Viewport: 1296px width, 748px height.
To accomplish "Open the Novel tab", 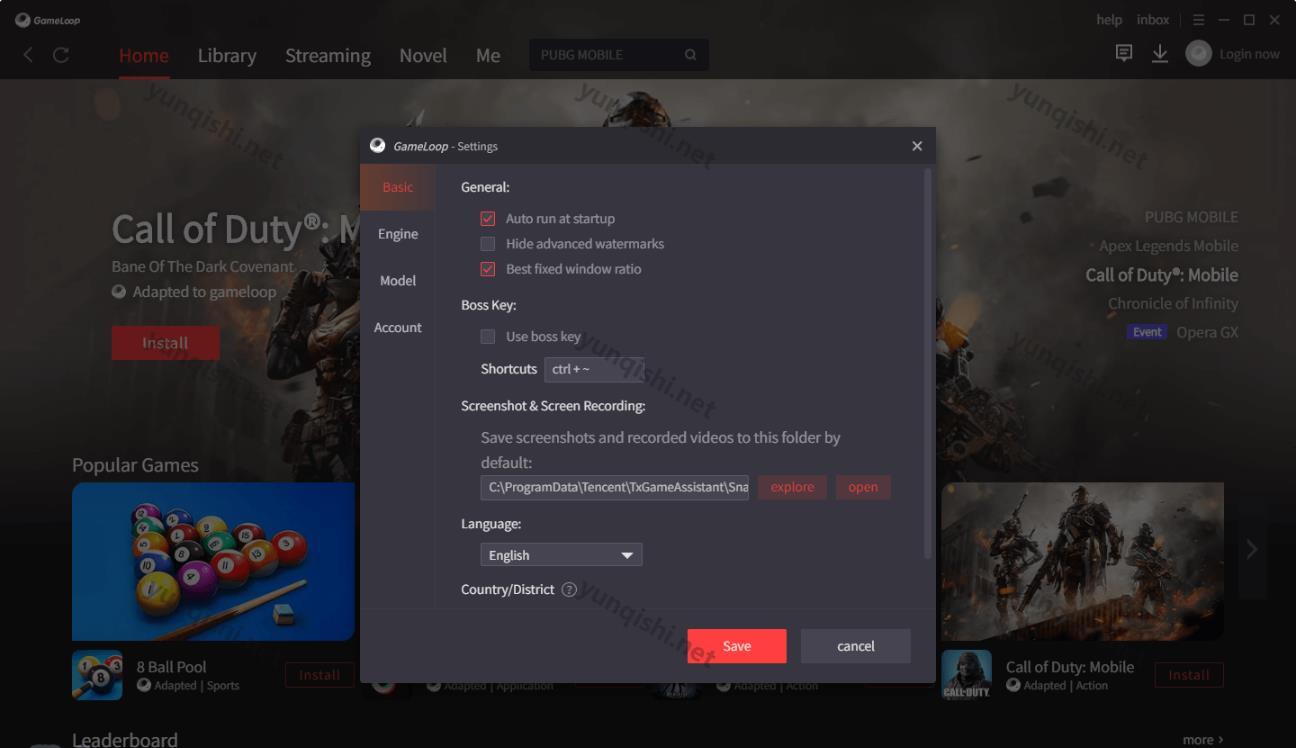I will pyautogui.click(x=423, y=55).
